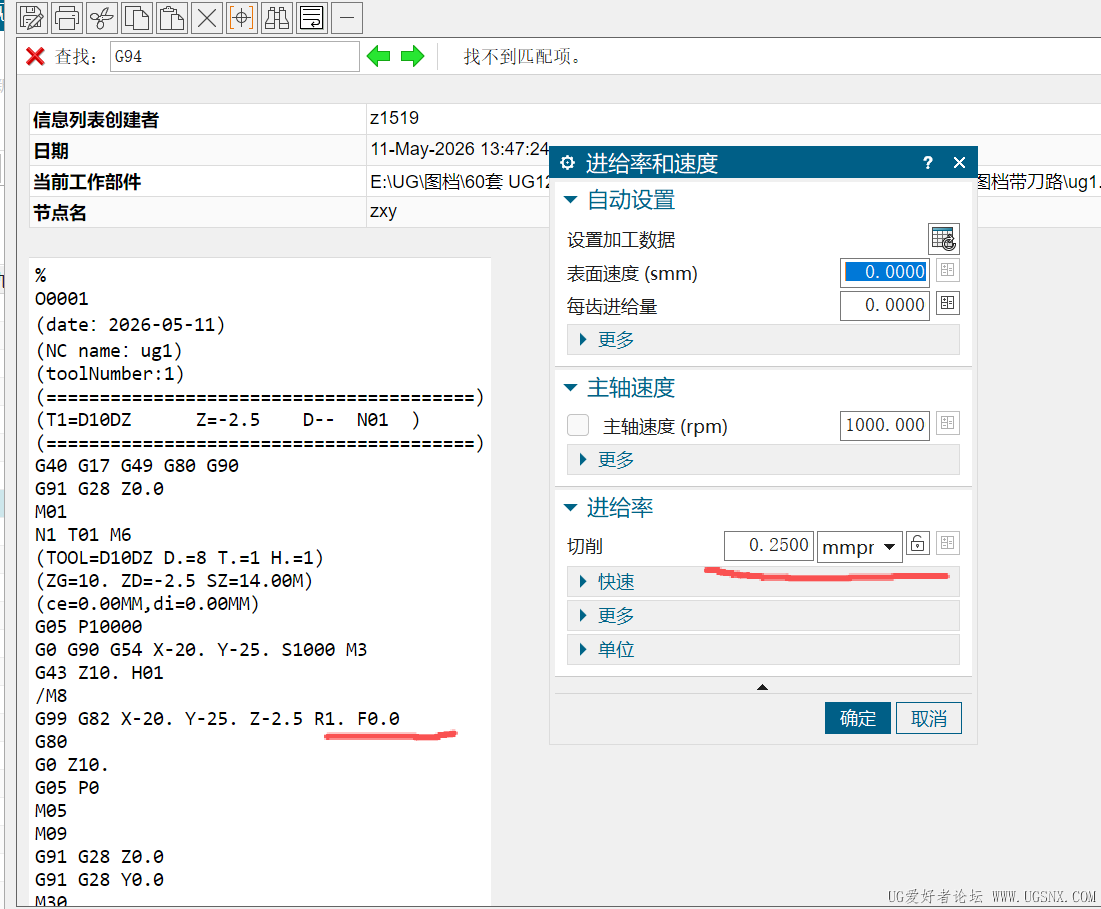Toggle the word wrap toolbar icon
Viewport: 1101px width, 909px height.
tap(312, 18)
